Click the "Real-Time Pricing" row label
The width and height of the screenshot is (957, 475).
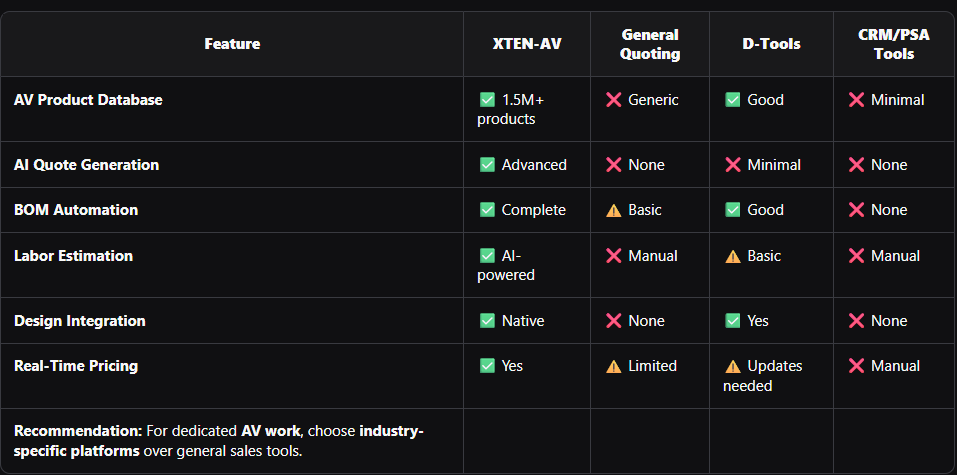click(x=76, y=366)
